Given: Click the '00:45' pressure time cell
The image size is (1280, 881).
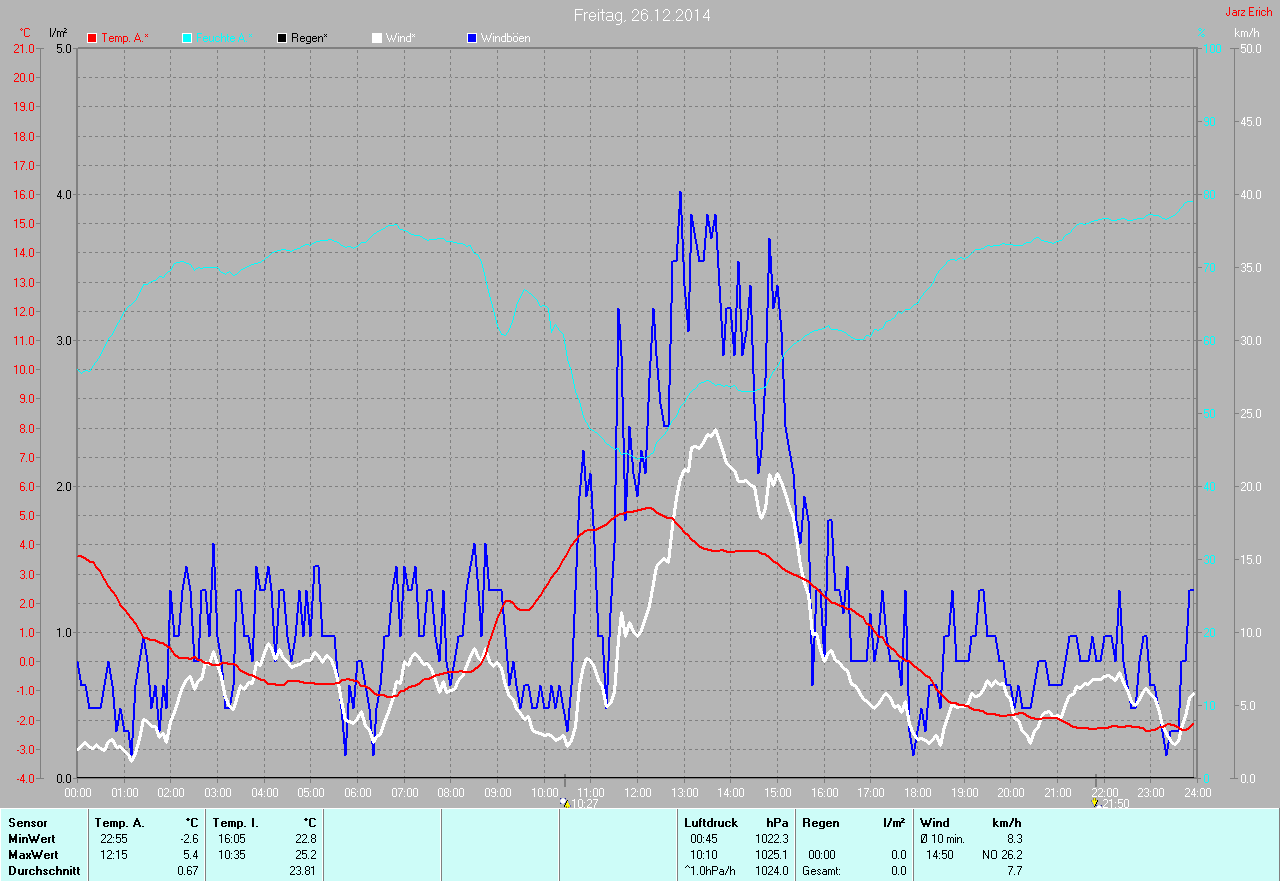Looking at the screenshot, I should tap(704, 839).
